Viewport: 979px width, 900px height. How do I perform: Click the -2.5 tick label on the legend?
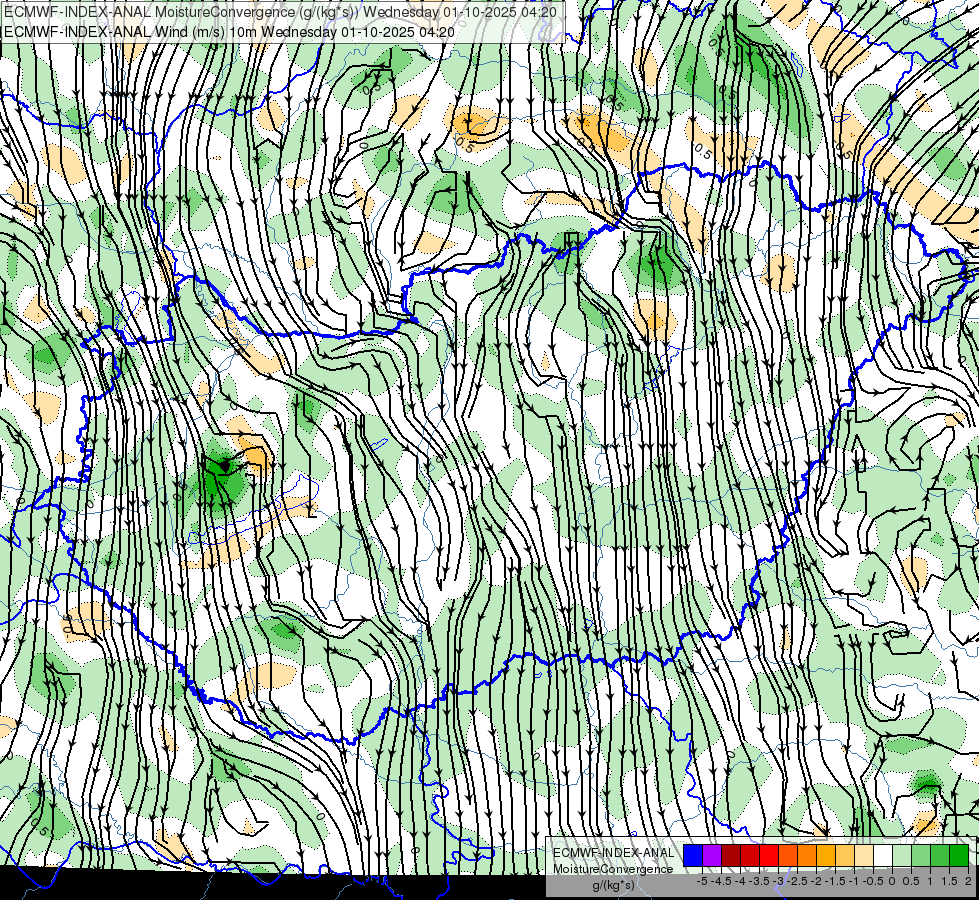tap(797, 881)
